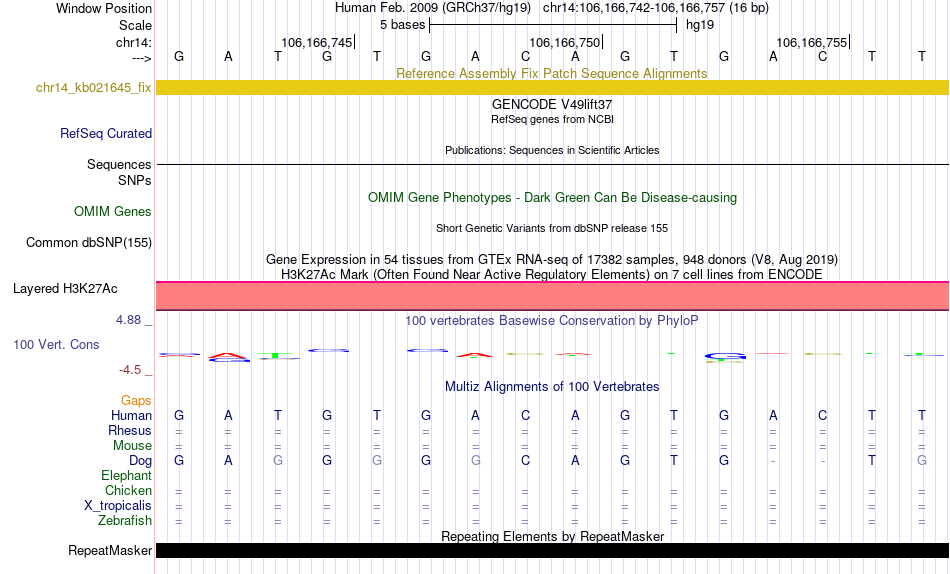Select the Chicken species row label
950x574 pixels.
click(x=128, y=490)
